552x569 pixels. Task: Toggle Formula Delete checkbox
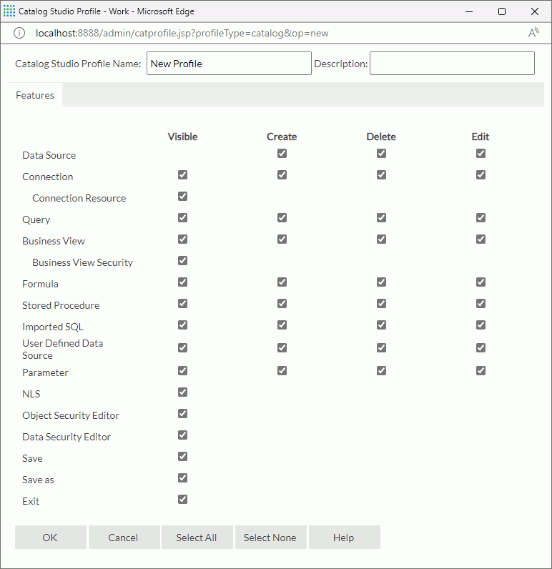381,282
